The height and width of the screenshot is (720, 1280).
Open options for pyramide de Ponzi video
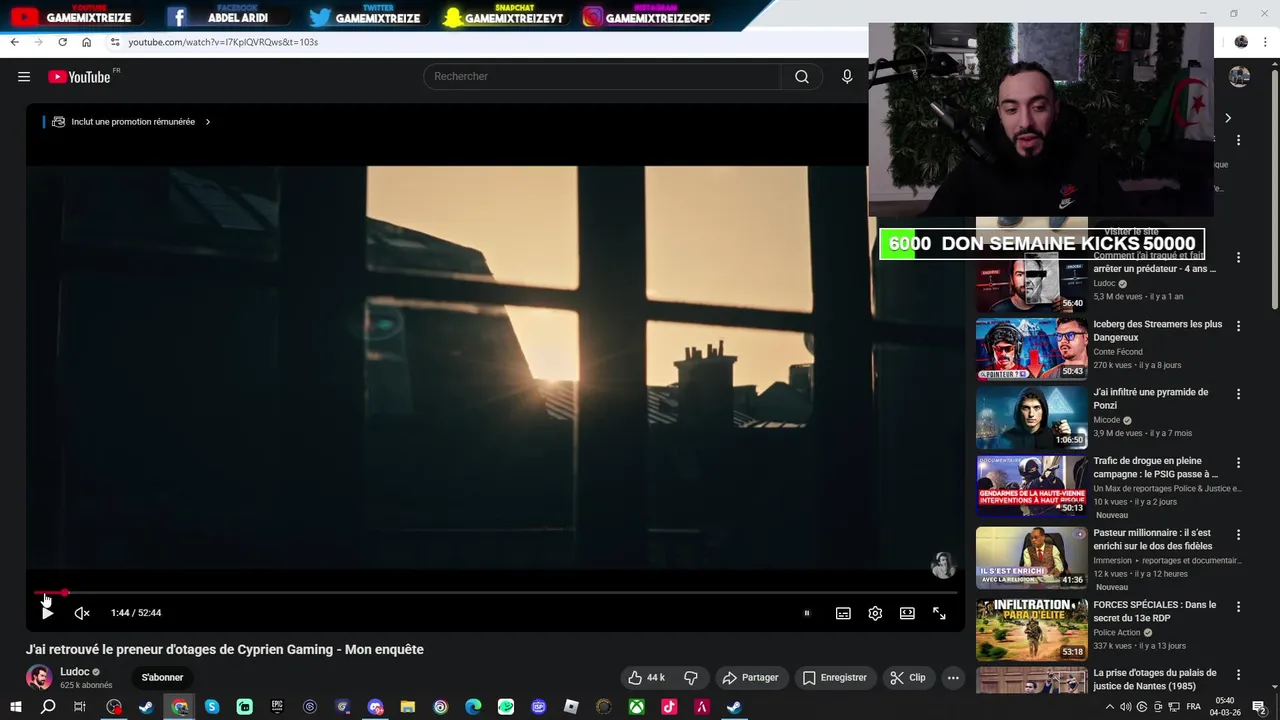[1238, 394]
